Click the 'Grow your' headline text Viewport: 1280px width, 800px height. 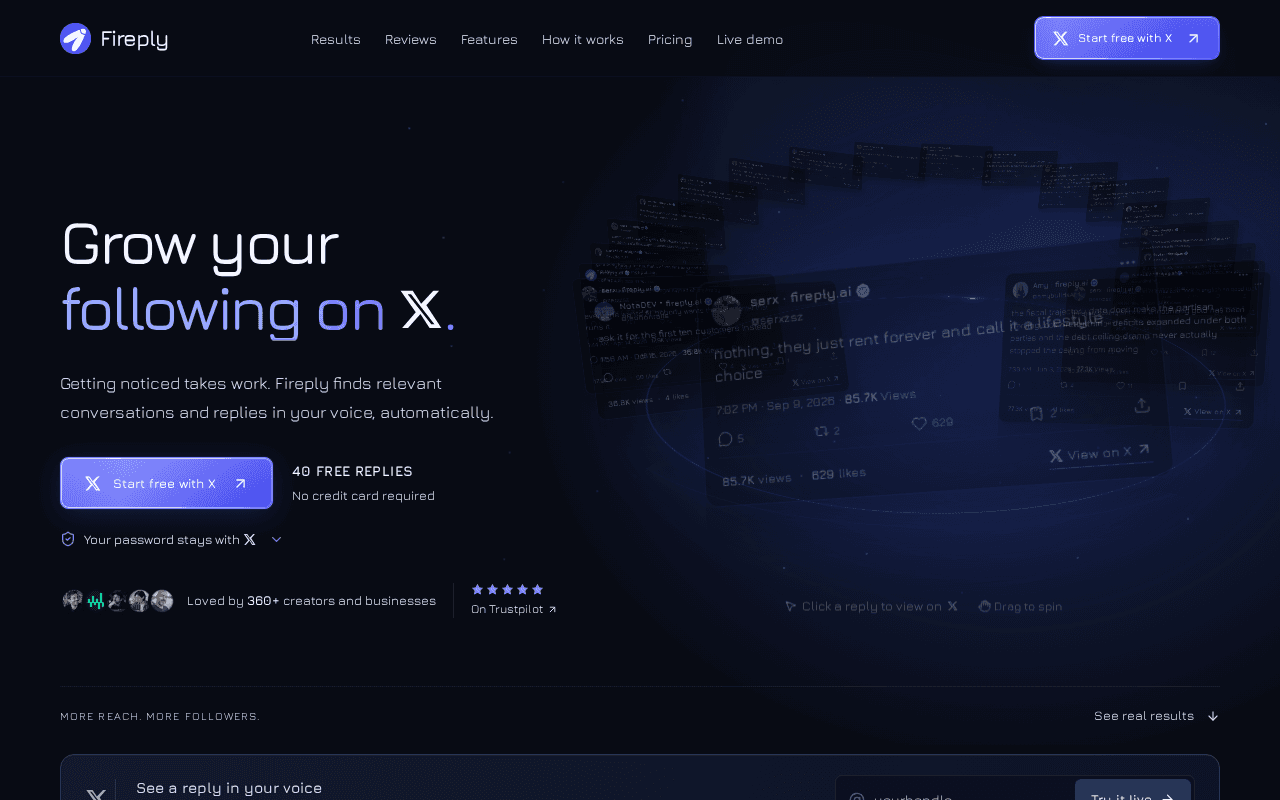[200, 244]
